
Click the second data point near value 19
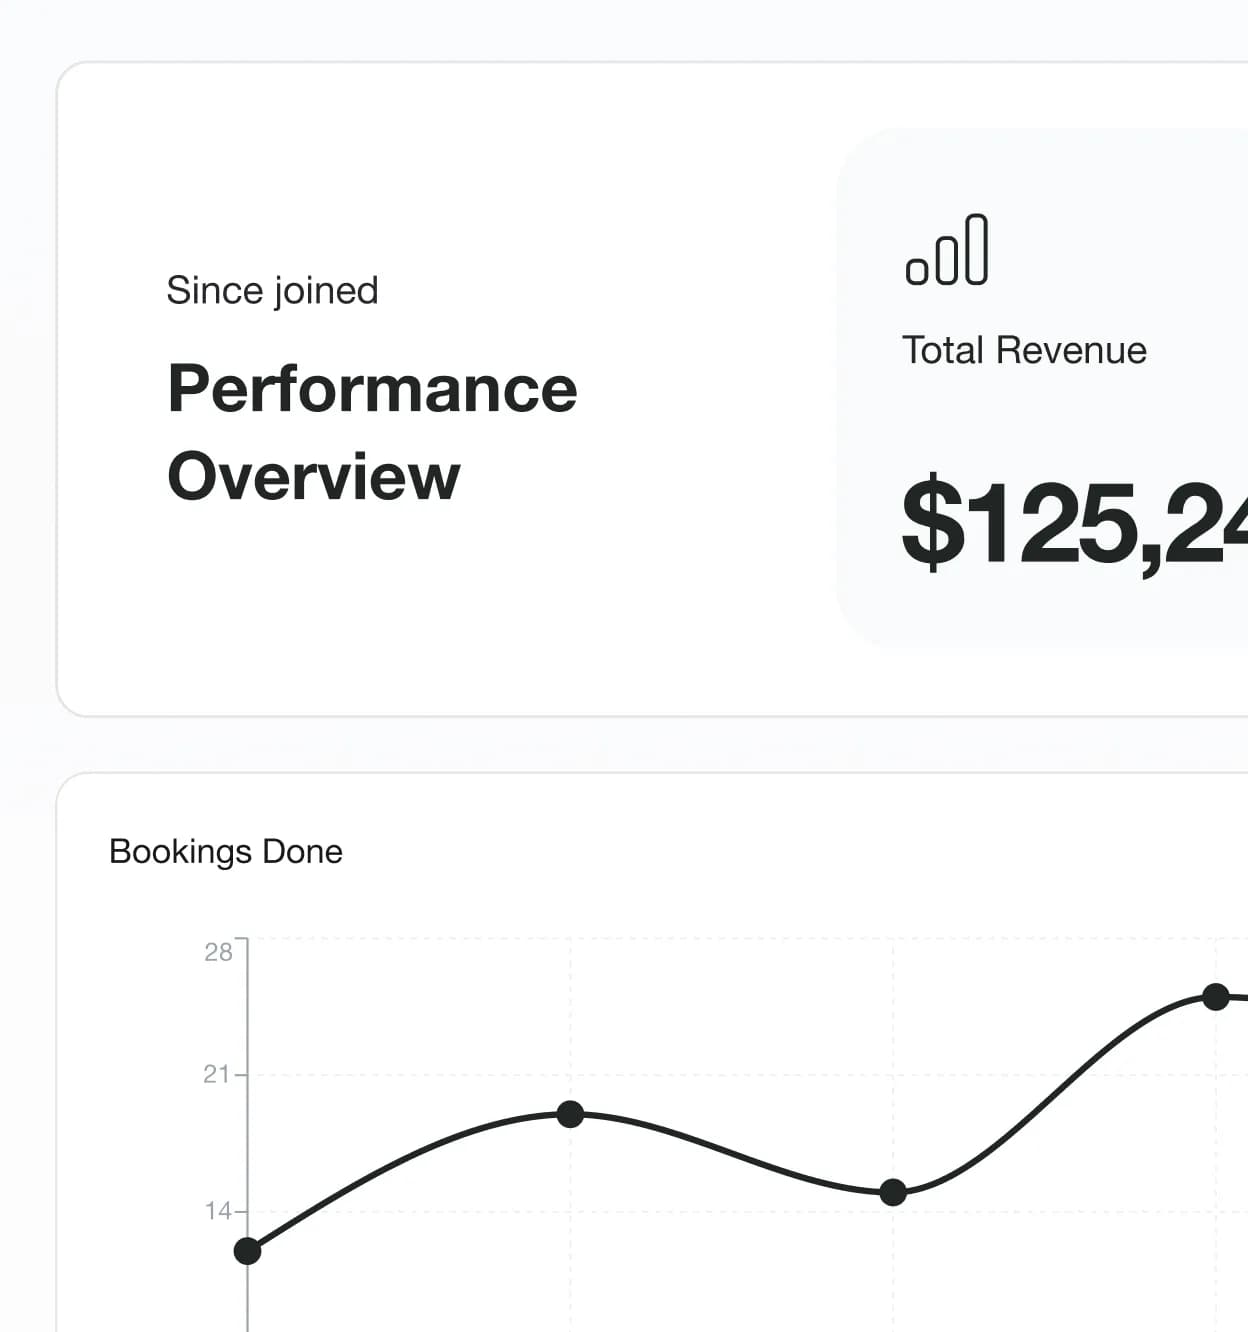pyautogui.click(x=570, y=1114)
